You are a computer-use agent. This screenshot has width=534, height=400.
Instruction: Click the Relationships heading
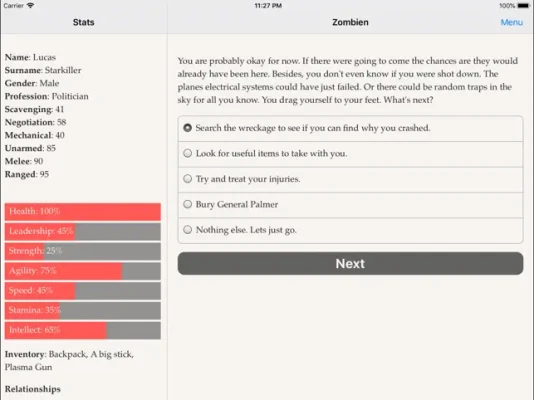33,389
